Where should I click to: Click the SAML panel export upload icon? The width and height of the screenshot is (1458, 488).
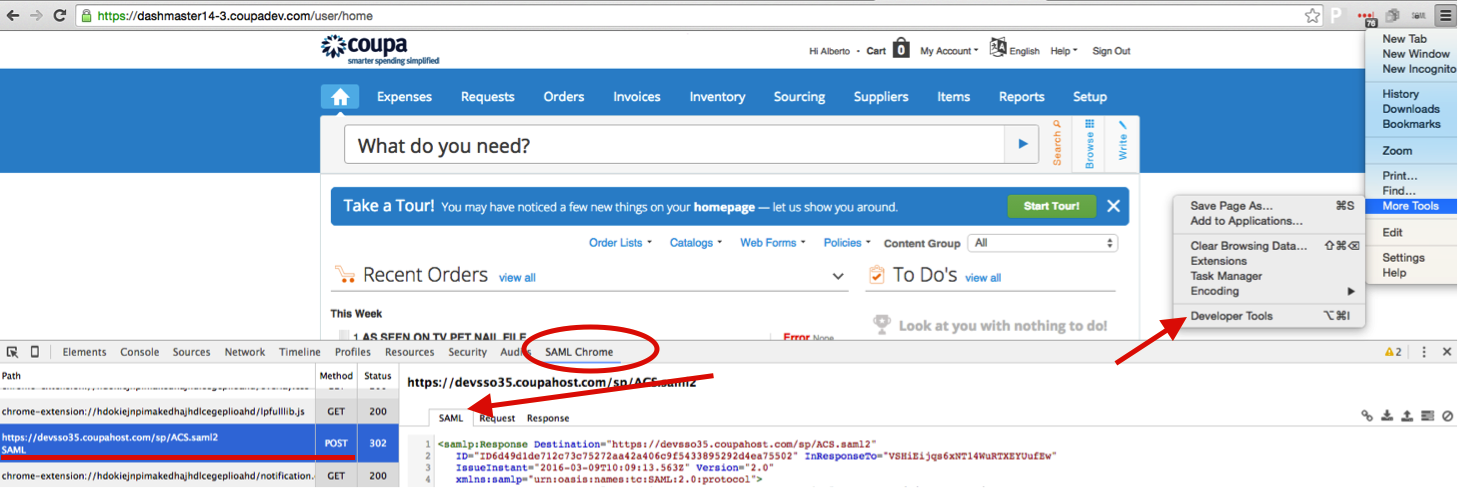[1407, 416]
